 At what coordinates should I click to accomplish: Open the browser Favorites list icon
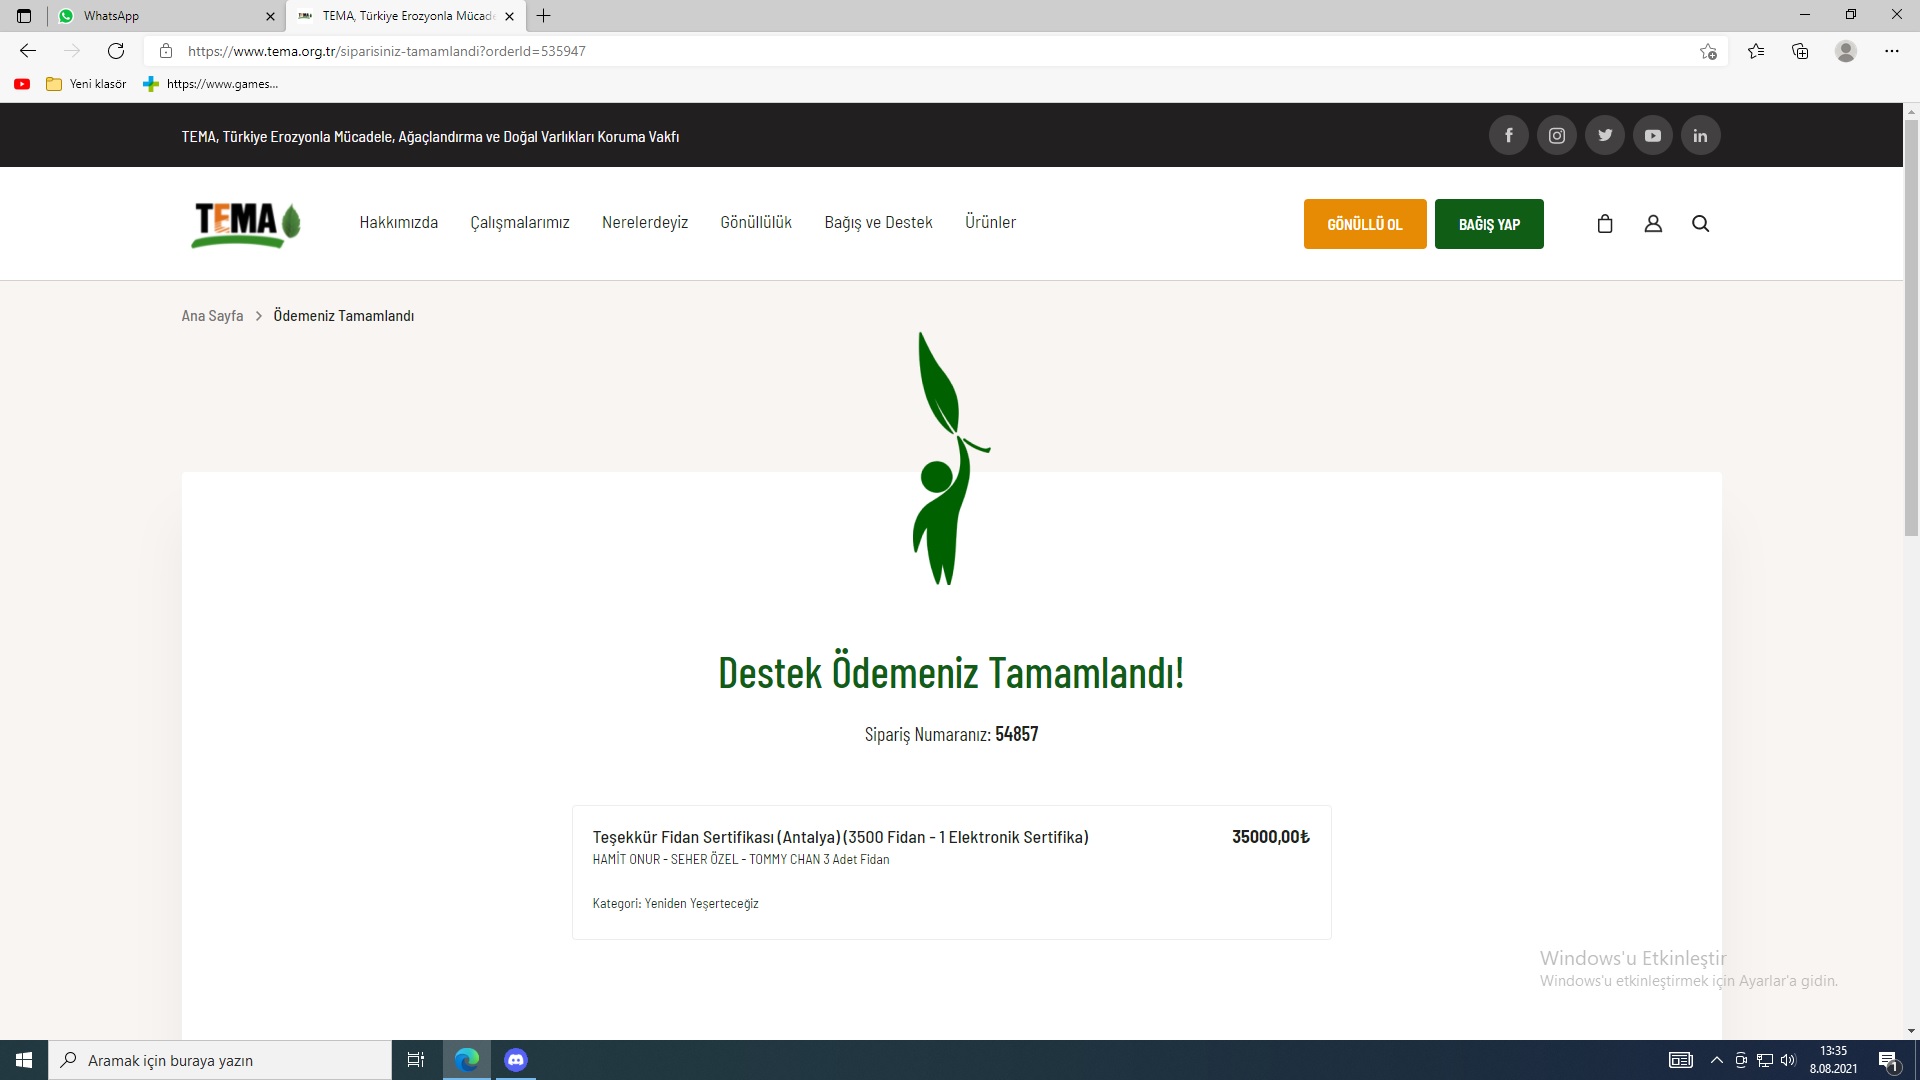tap(1756, 51)
